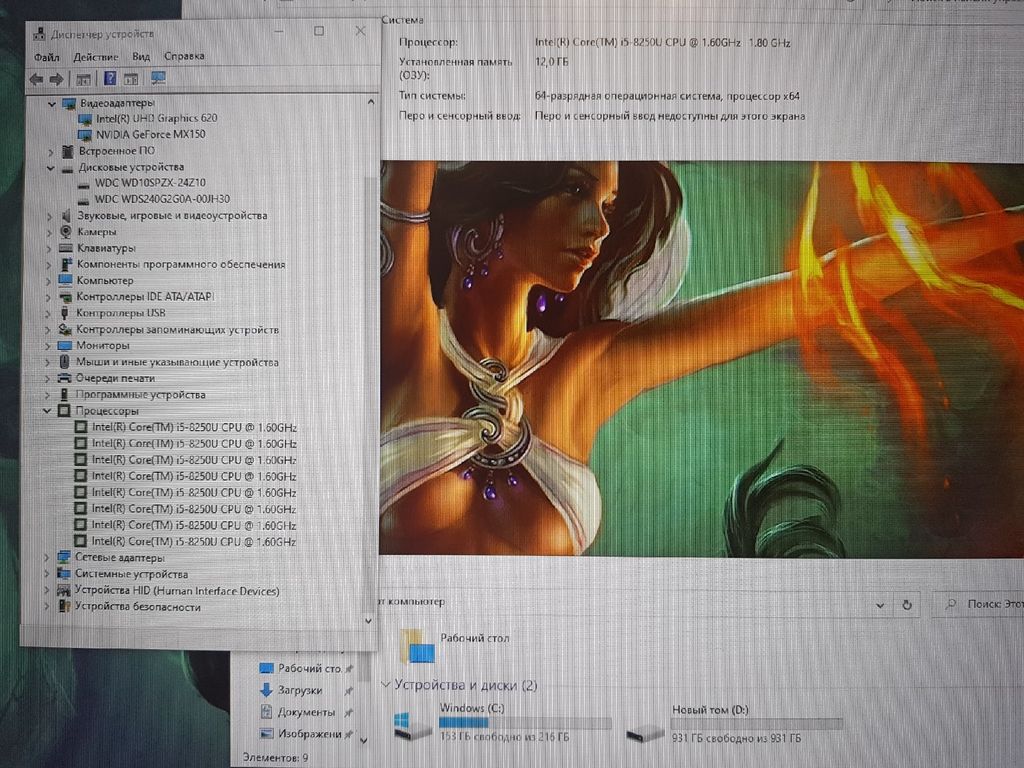Select Изображения in Explorer sidebar
The width and height of the screenshot is (1024, 768).
click(x=301, y=734)
